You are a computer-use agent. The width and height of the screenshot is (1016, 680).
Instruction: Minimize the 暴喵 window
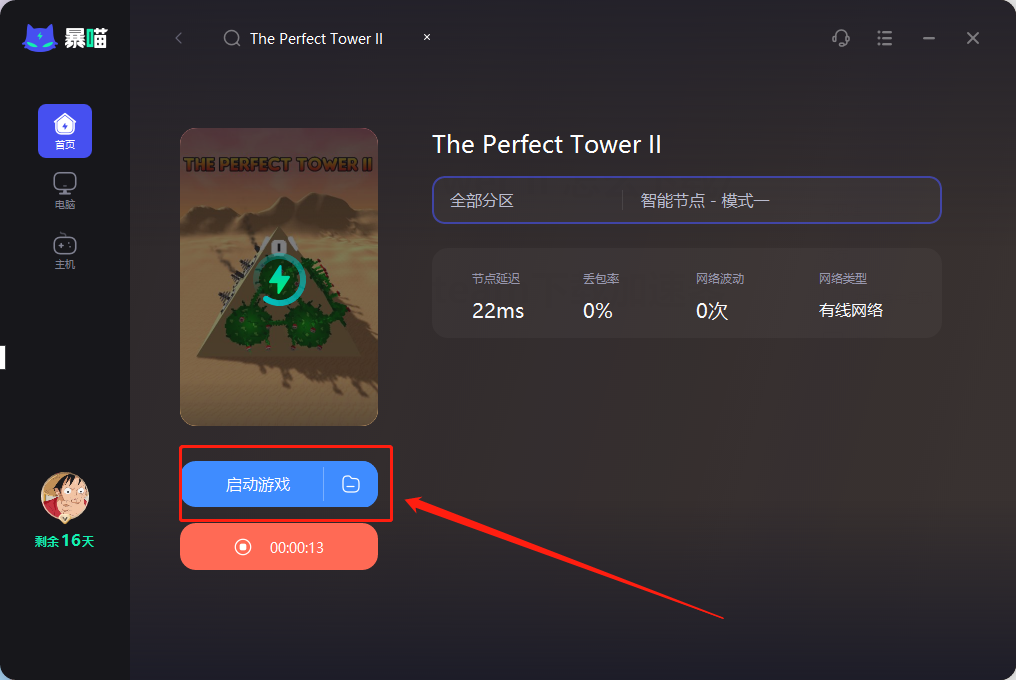(929, 38)
